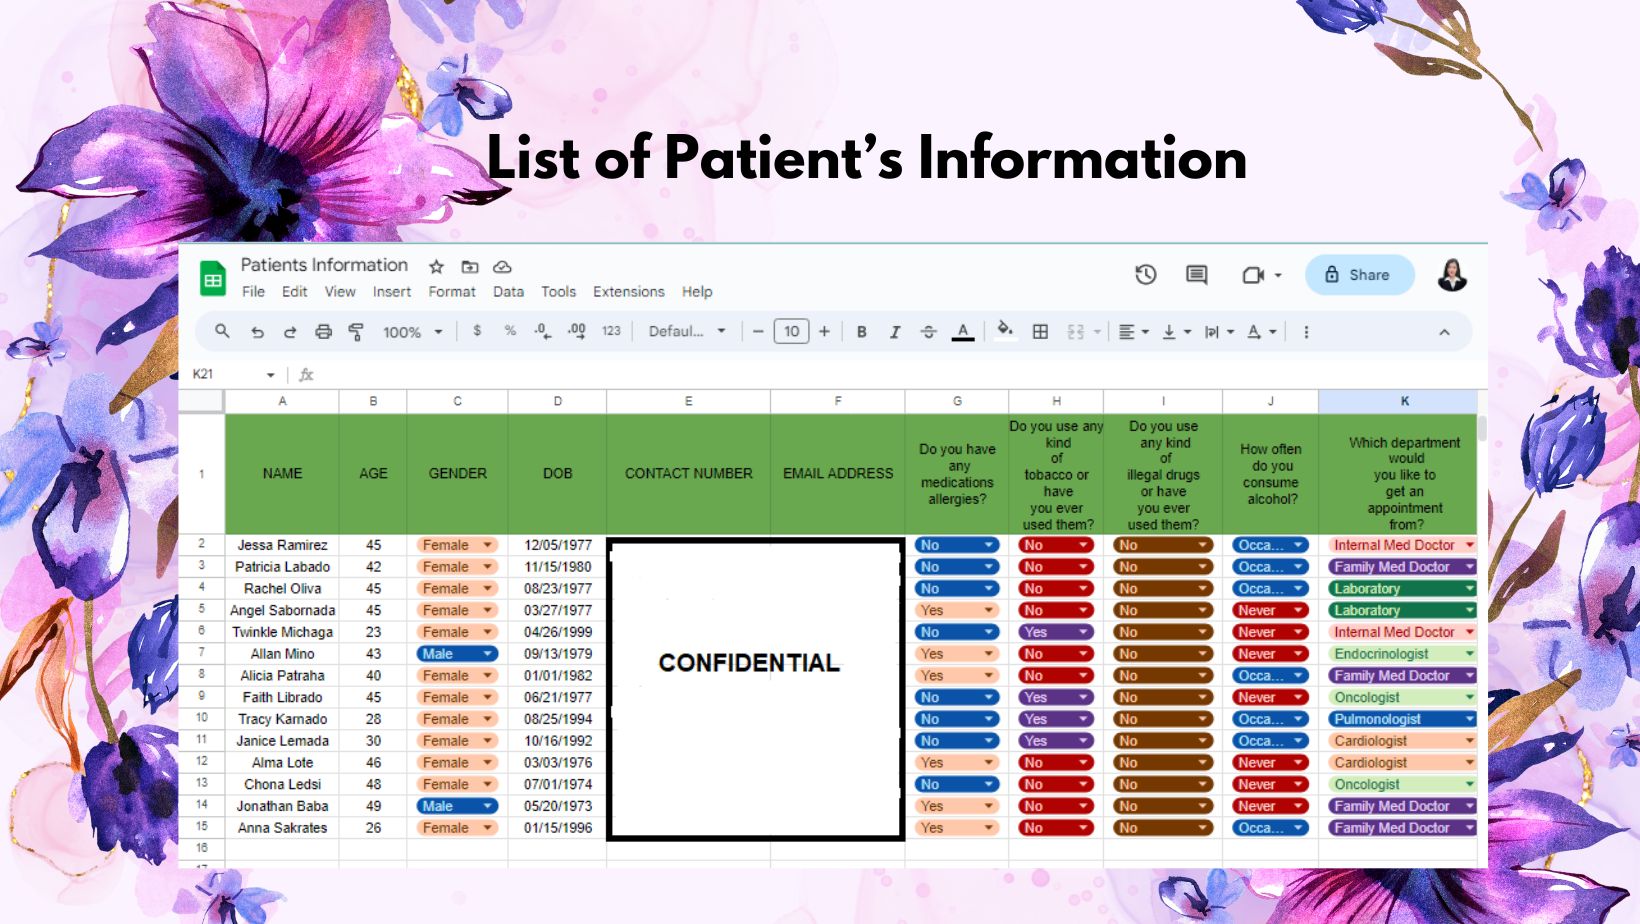Decrease the font size
The height and width of the screenshot is (924, 1640).
click(758, 332)
